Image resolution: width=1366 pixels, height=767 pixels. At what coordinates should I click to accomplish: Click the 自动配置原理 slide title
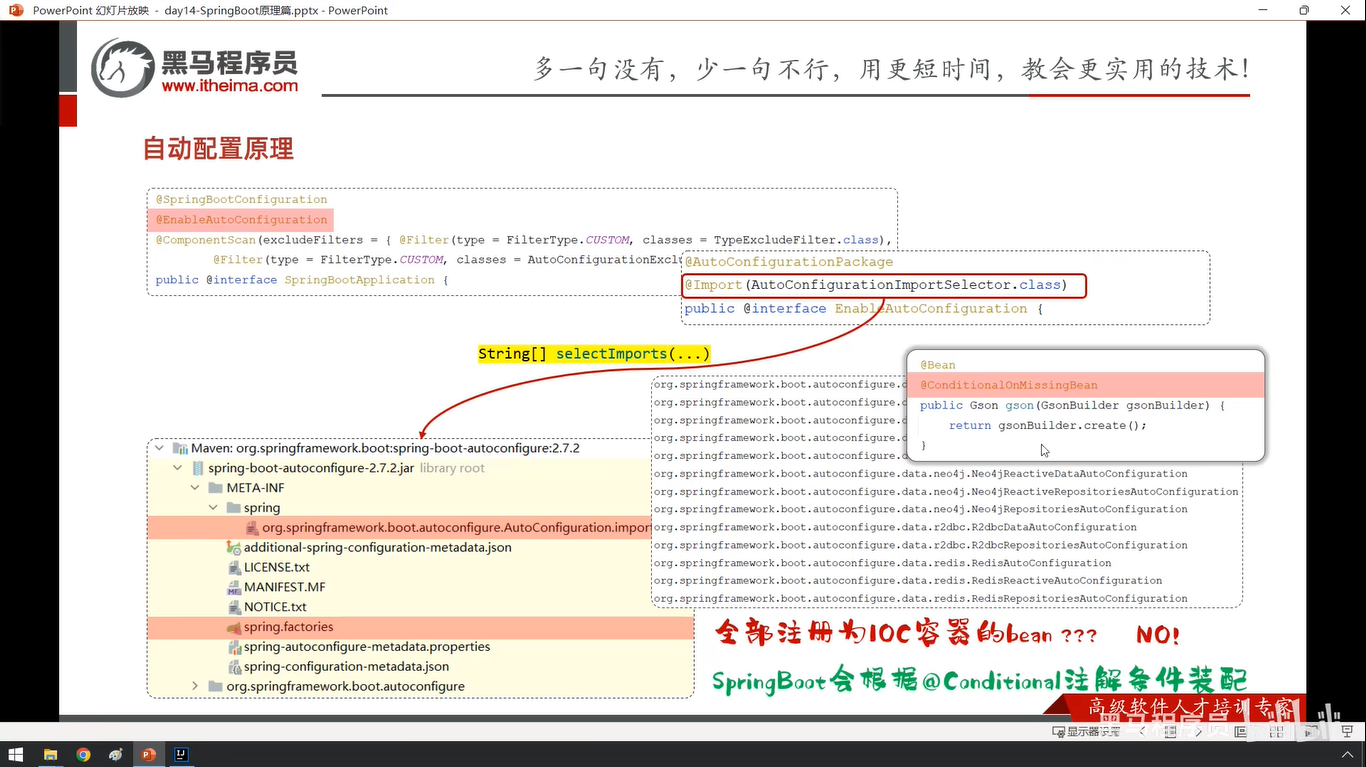(218, 149)
